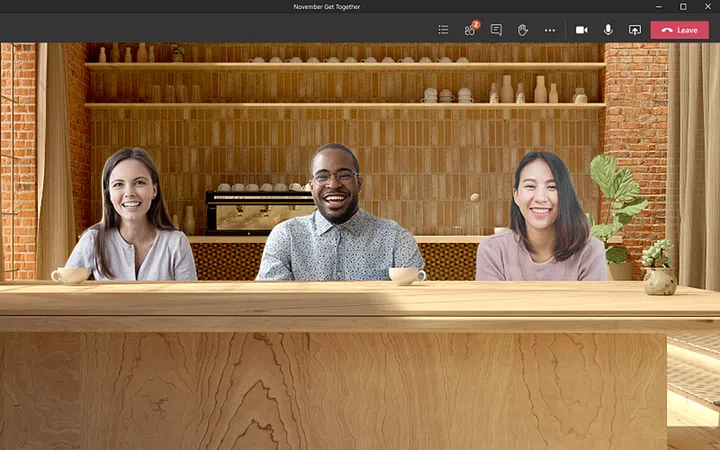Raise your hand in the meeting
The width and height of the screenshot is (720, 450).
[x=522, y=30]
